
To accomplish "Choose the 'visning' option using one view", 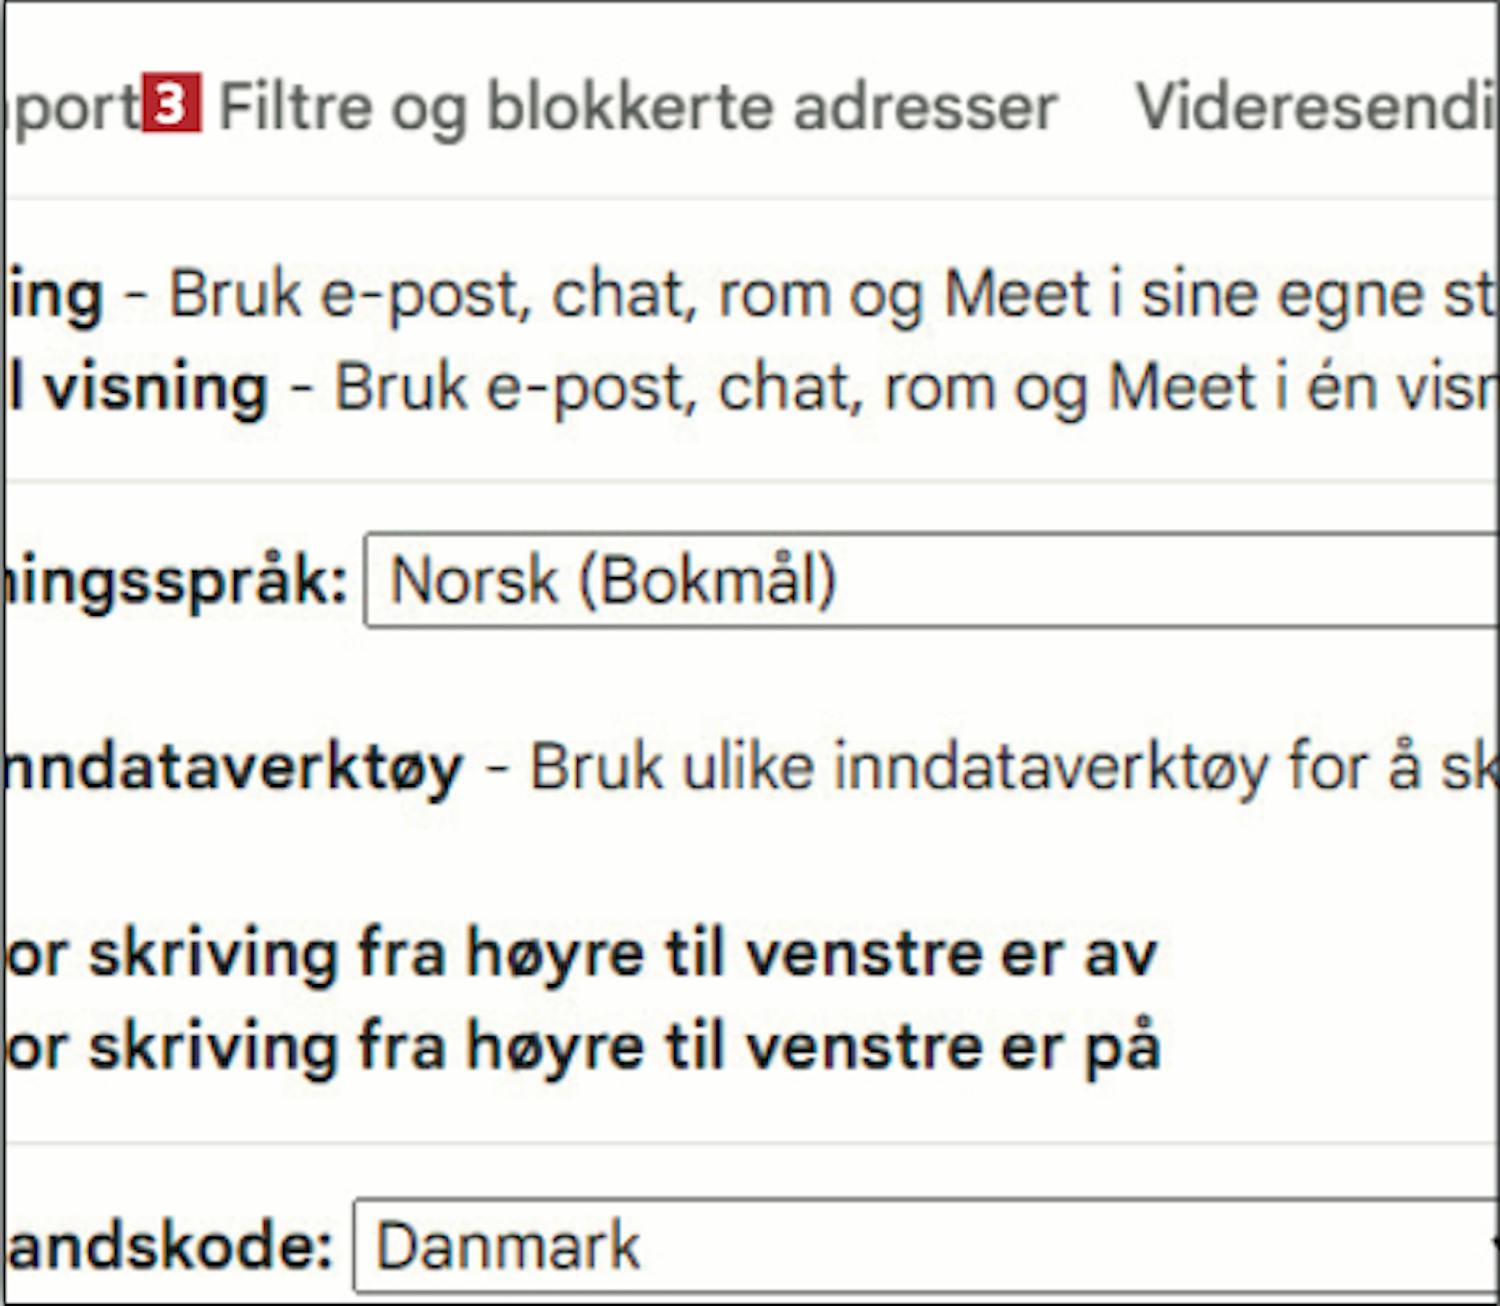I will click(137, 387).
